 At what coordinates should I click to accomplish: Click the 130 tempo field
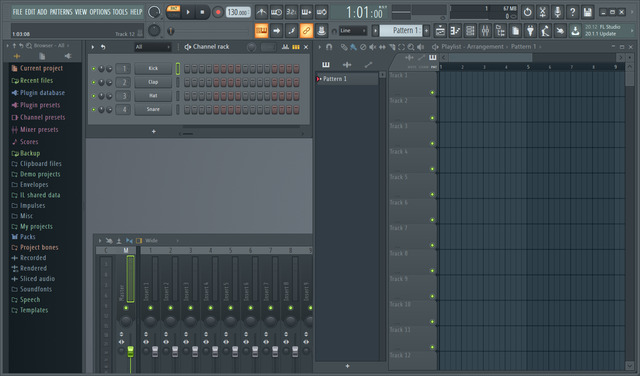point(238,12)
